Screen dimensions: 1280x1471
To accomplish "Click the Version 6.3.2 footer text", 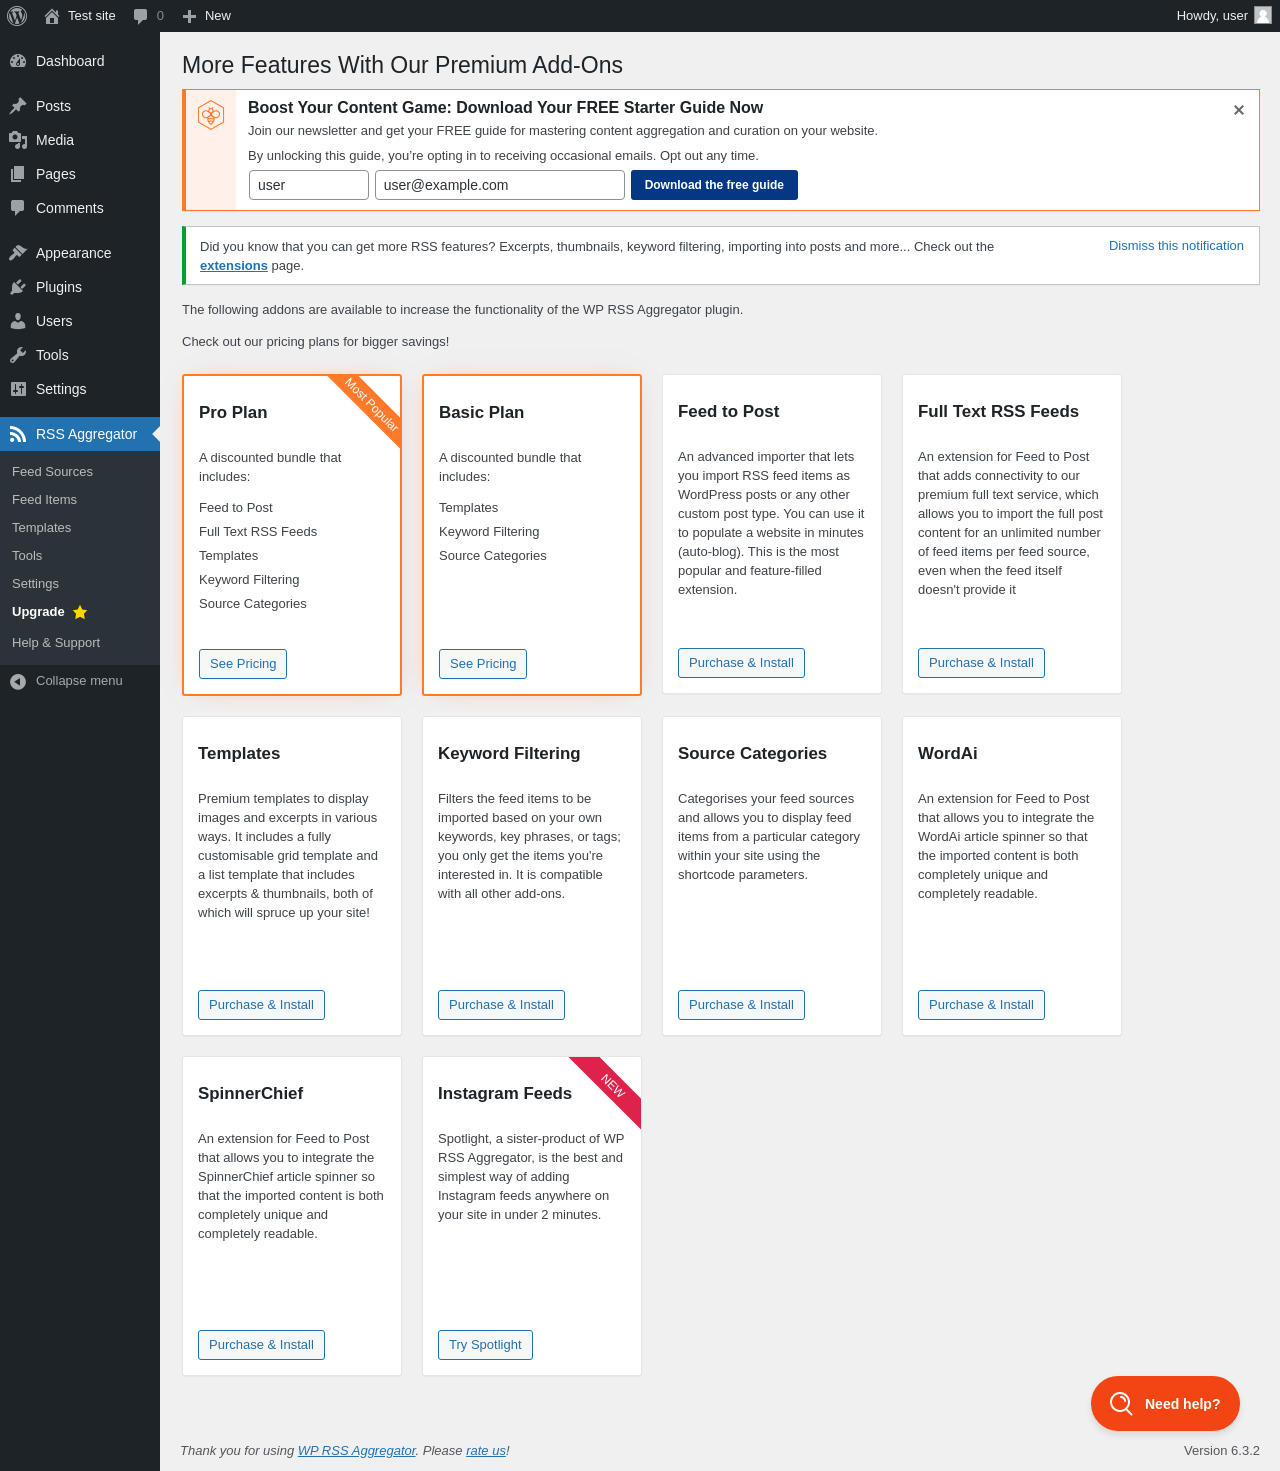I will pos(1222,1451).
